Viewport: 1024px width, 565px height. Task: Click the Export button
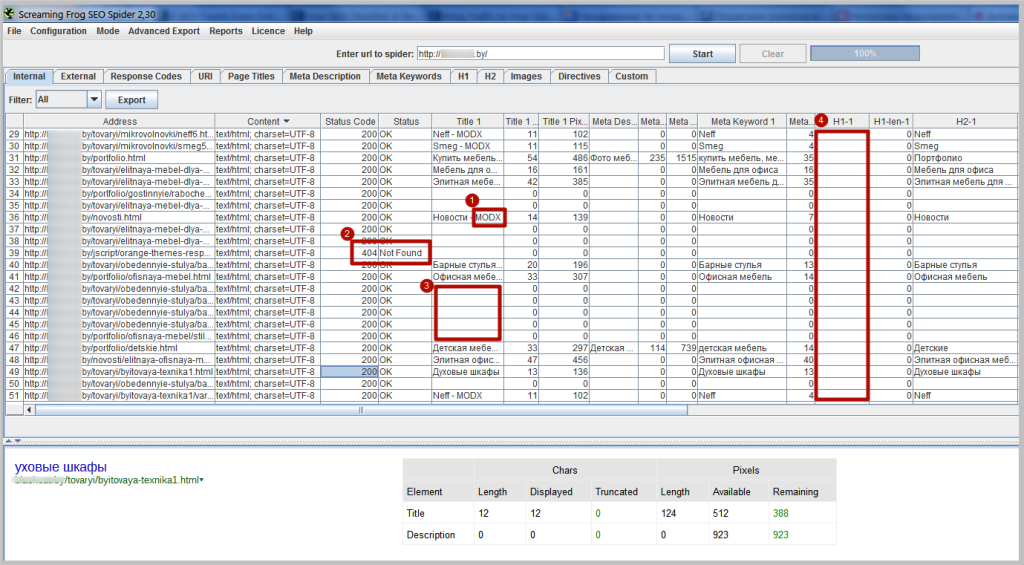coord(131,100)
